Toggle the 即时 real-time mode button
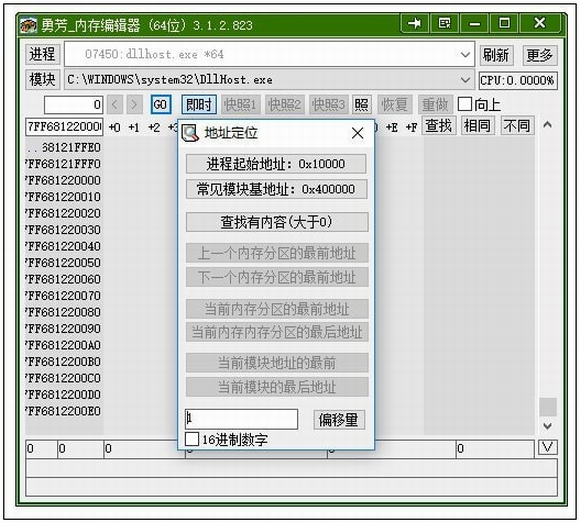580x523 pixels. 199,105
